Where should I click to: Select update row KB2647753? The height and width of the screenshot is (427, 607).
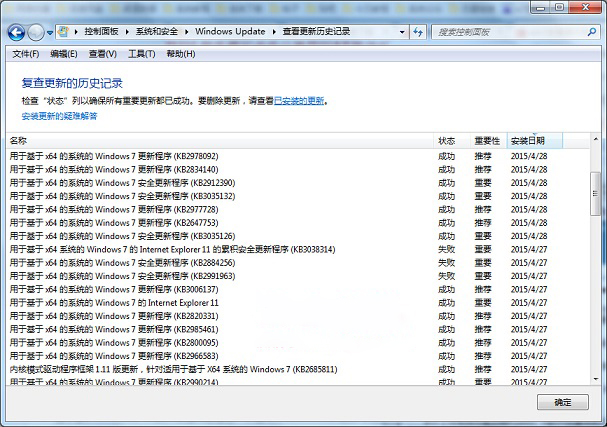coord(298,223)
